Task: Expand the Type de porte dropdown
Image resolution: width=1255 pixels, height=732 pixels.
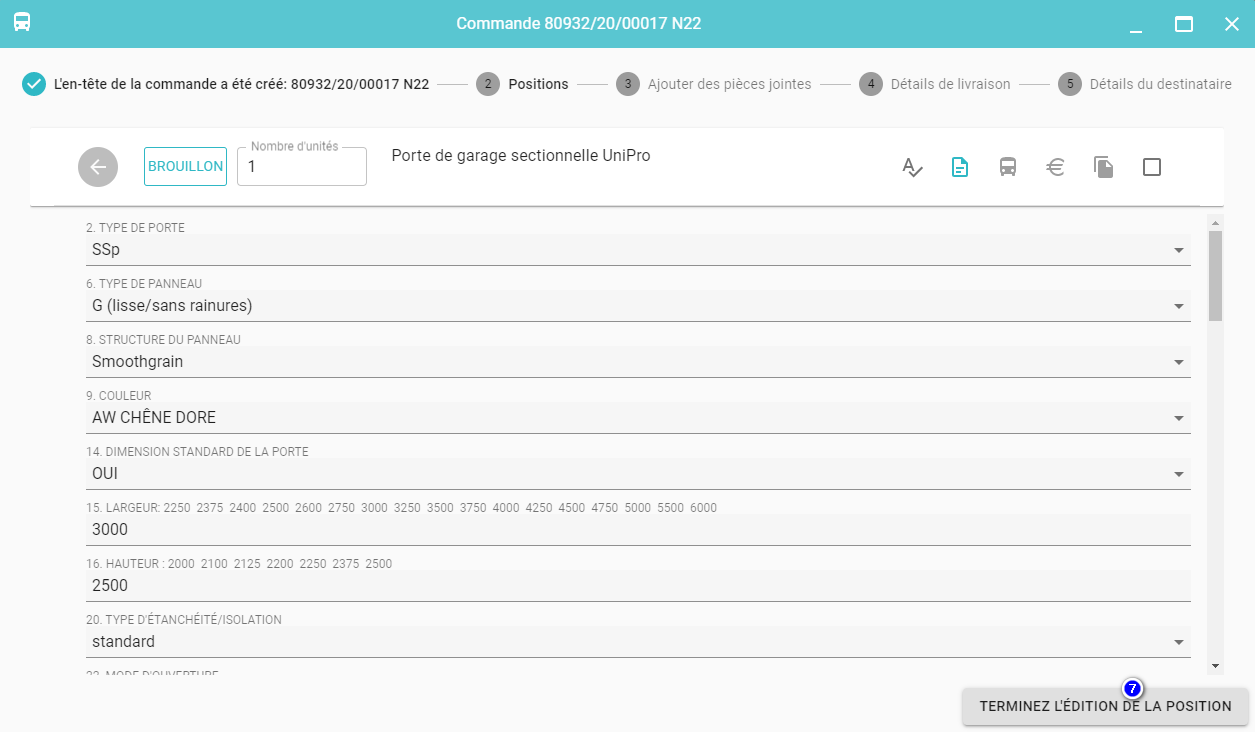Action: (x=1178, y=250)
